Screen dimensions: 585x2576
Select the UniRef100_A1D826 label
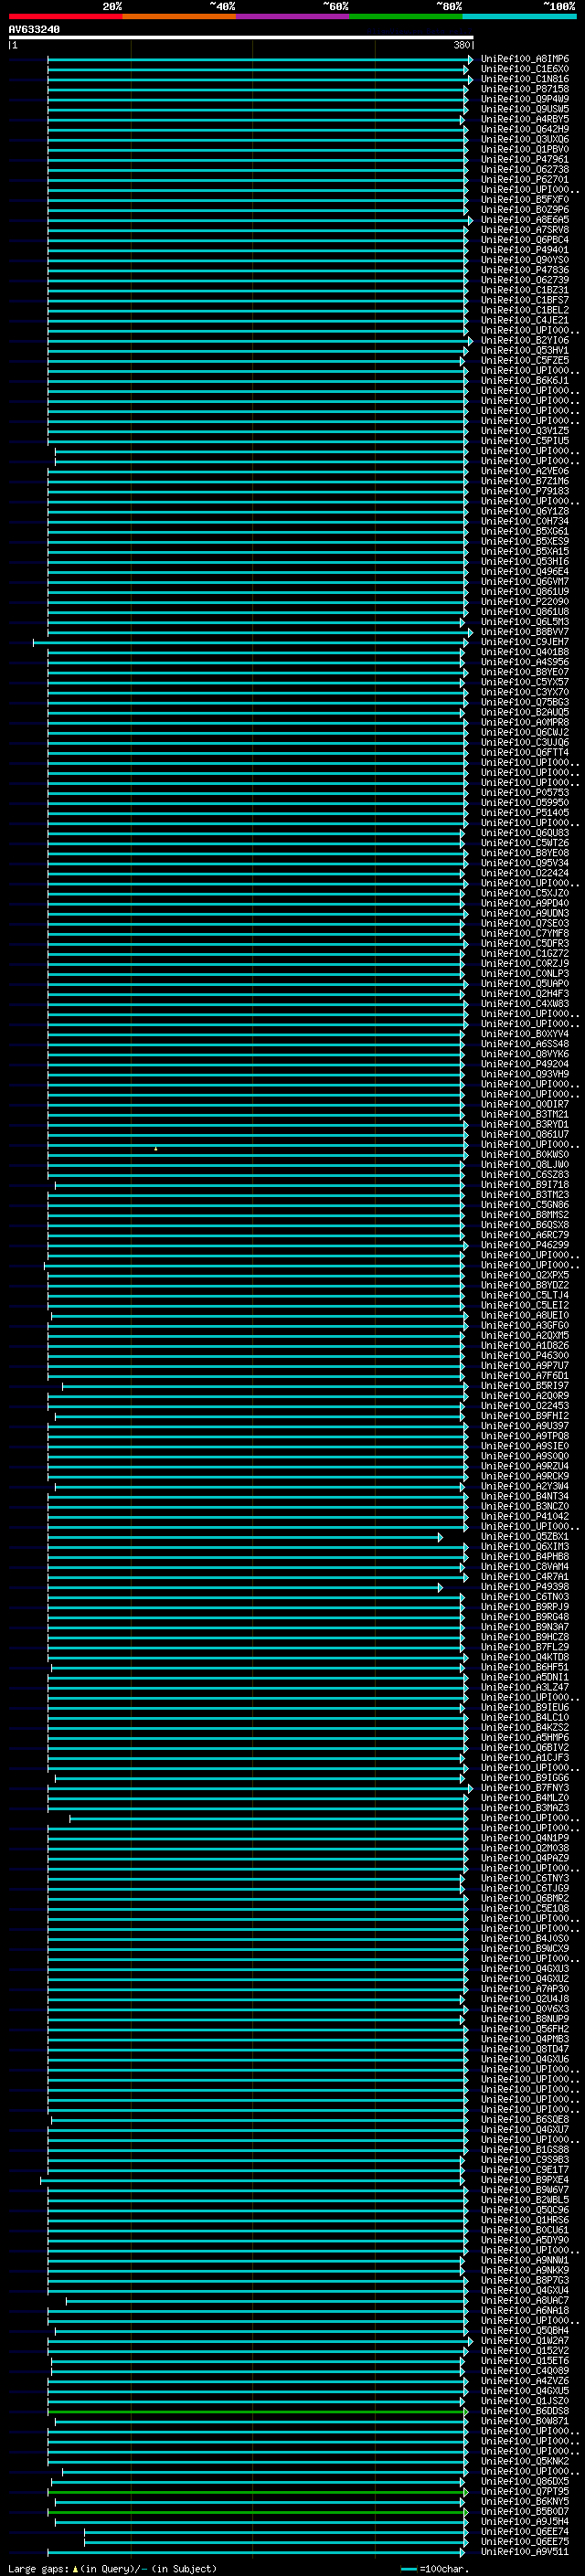pos(524,1345)
